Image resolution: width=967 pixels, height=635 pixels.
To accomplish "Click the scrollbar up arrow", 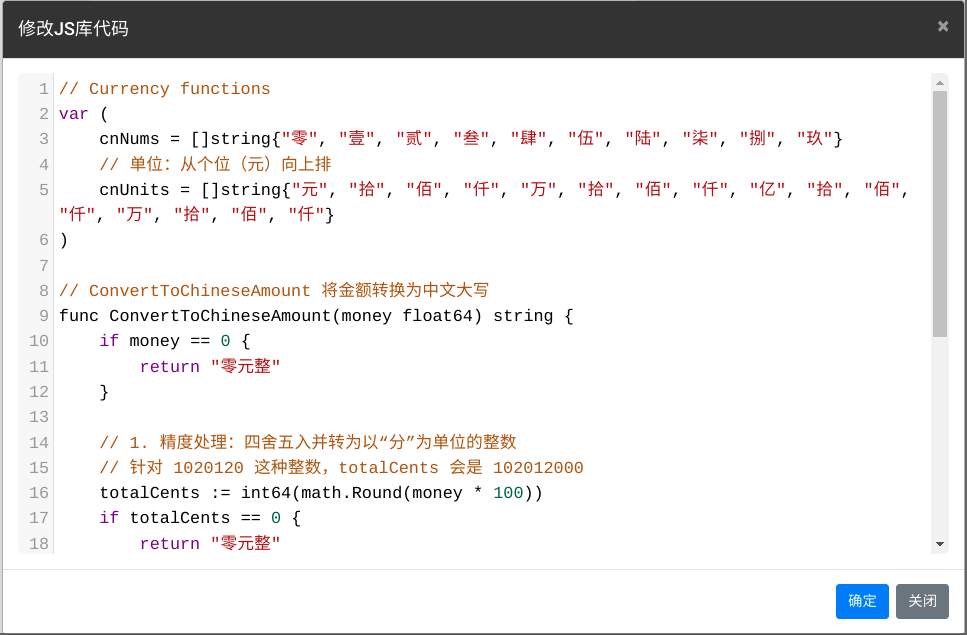I will pyautogui.click(x=939, y=82).
